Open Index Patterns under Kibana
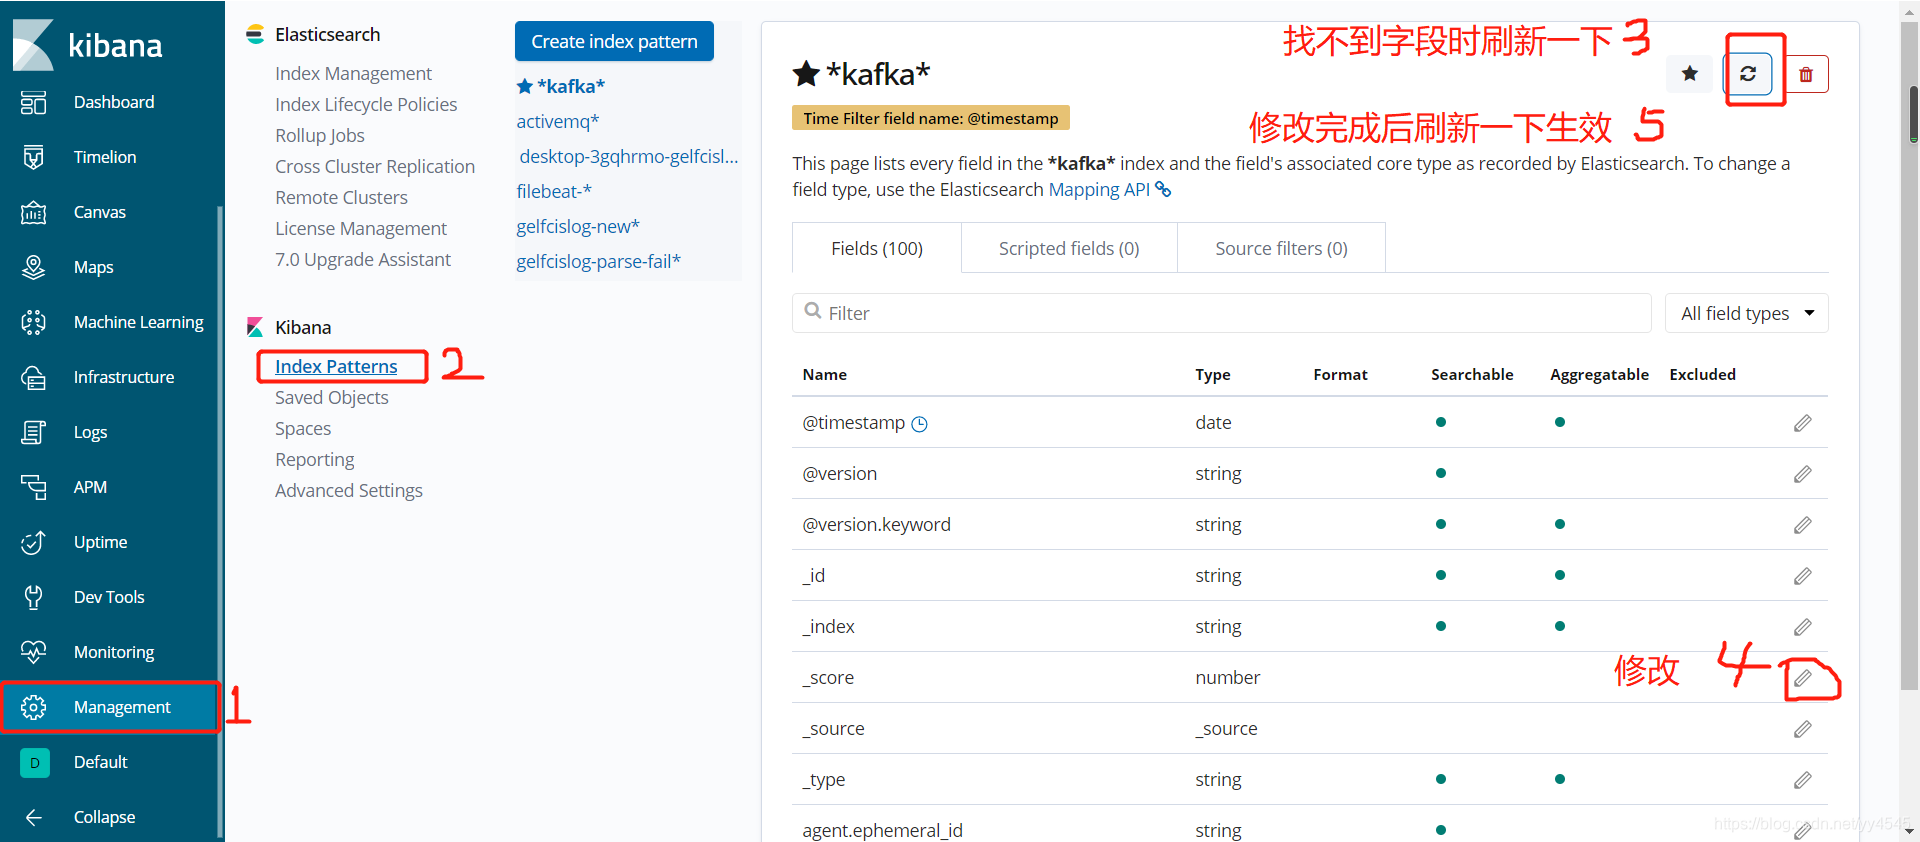Screen dimensions: 1920x842 (x=336, y=366)
